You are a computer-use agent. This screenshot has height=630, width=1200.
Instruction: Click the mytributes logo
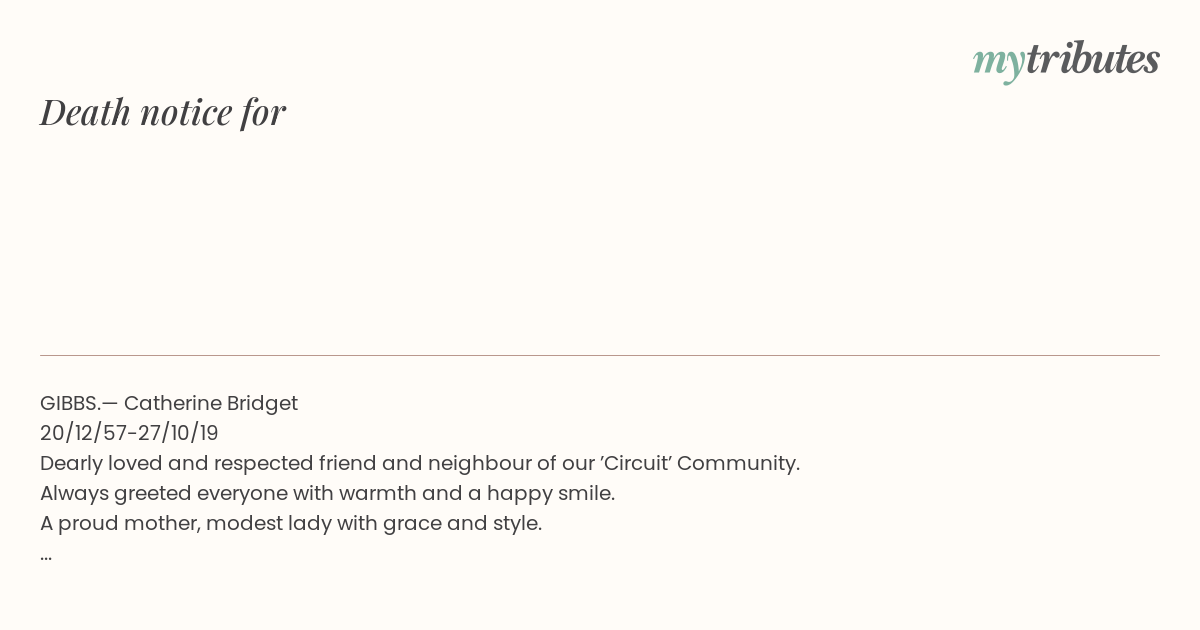pos(1066,60)
